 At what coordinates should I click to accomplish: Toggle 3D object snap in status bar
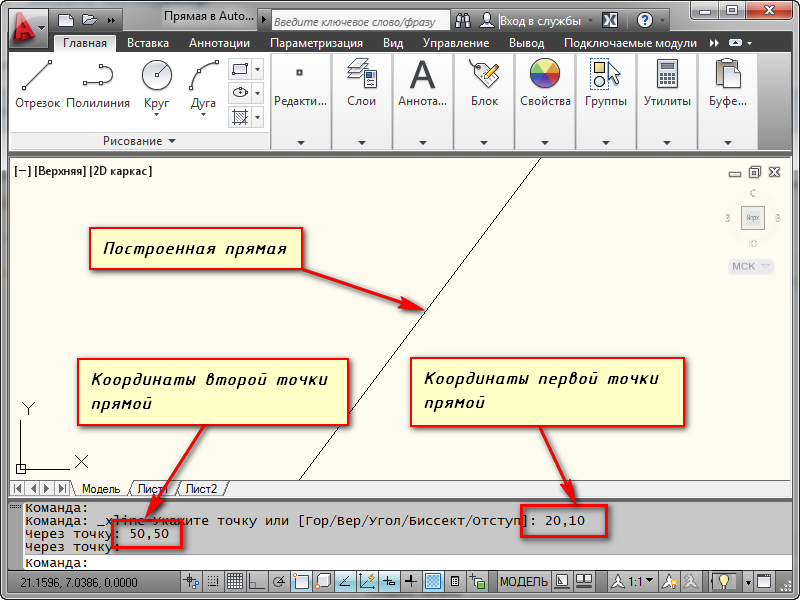click(322, 581)
